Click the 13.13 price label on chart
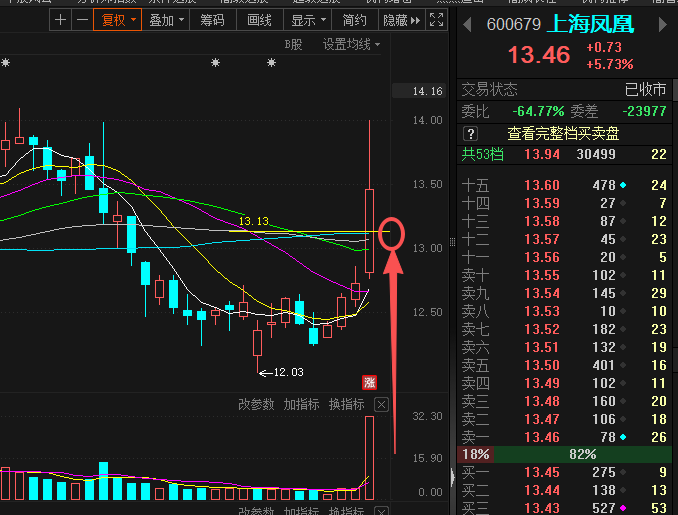This screenshot has height=515, width=678. pyautogui.click(x=253, y=221)
